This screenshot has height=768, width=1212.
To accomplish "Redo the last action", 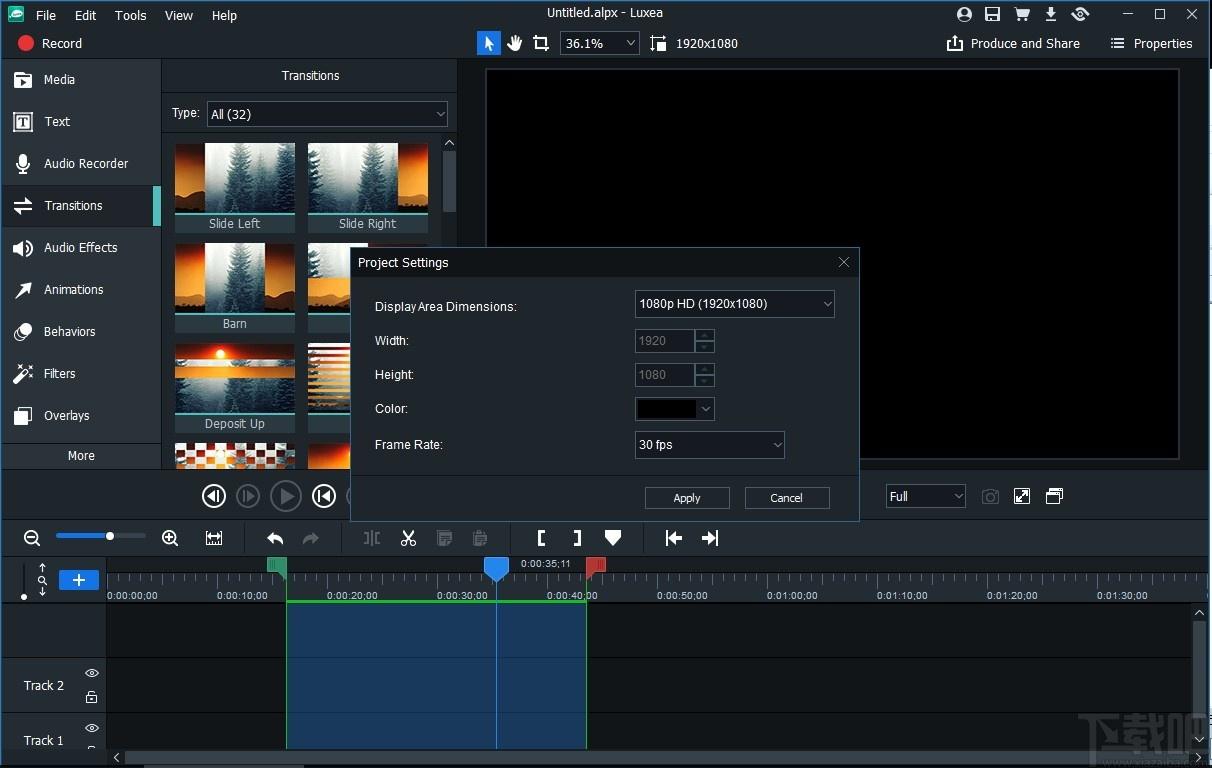I will [x=311, y=538].
